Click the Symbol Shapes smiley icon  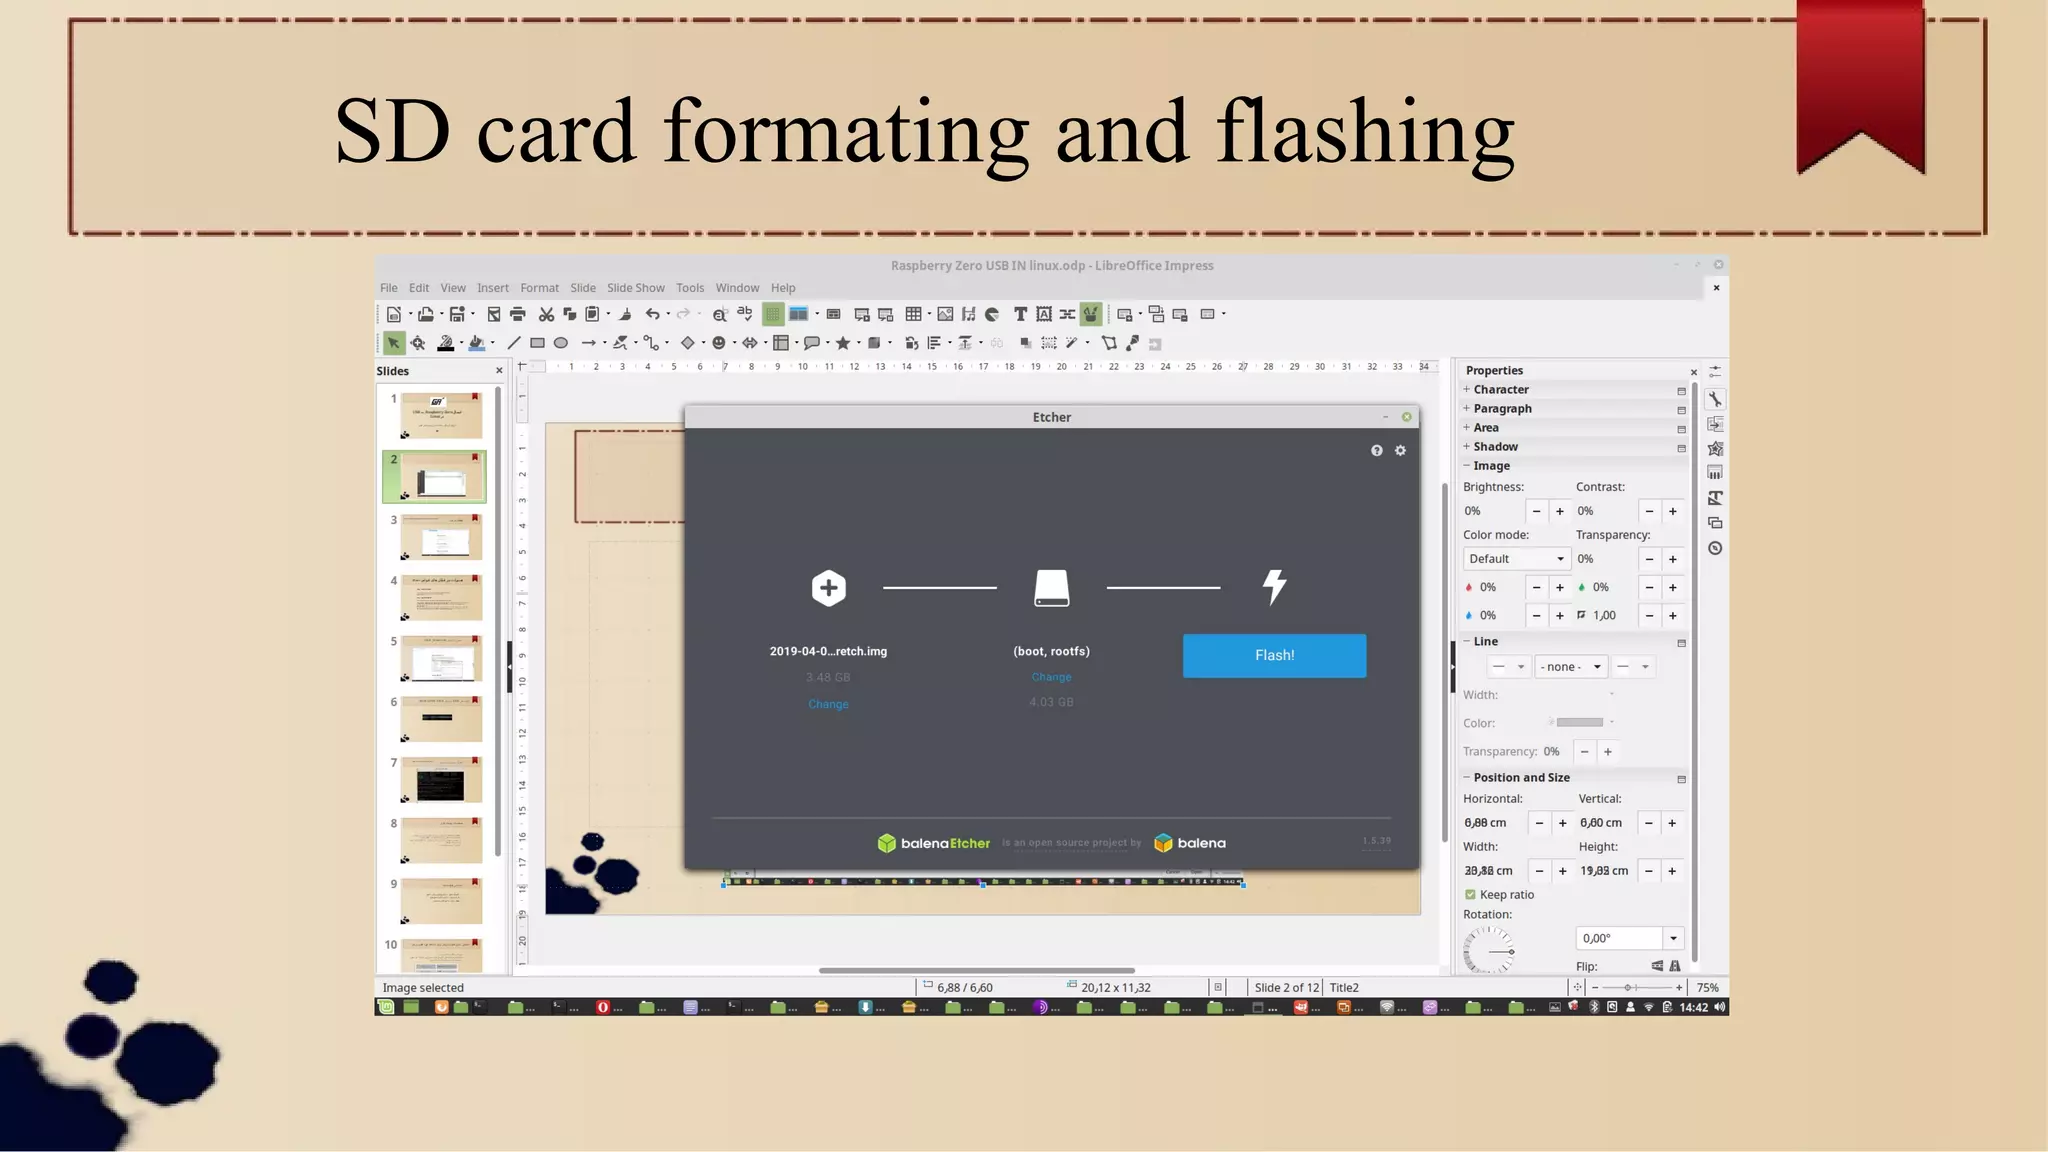718,343
